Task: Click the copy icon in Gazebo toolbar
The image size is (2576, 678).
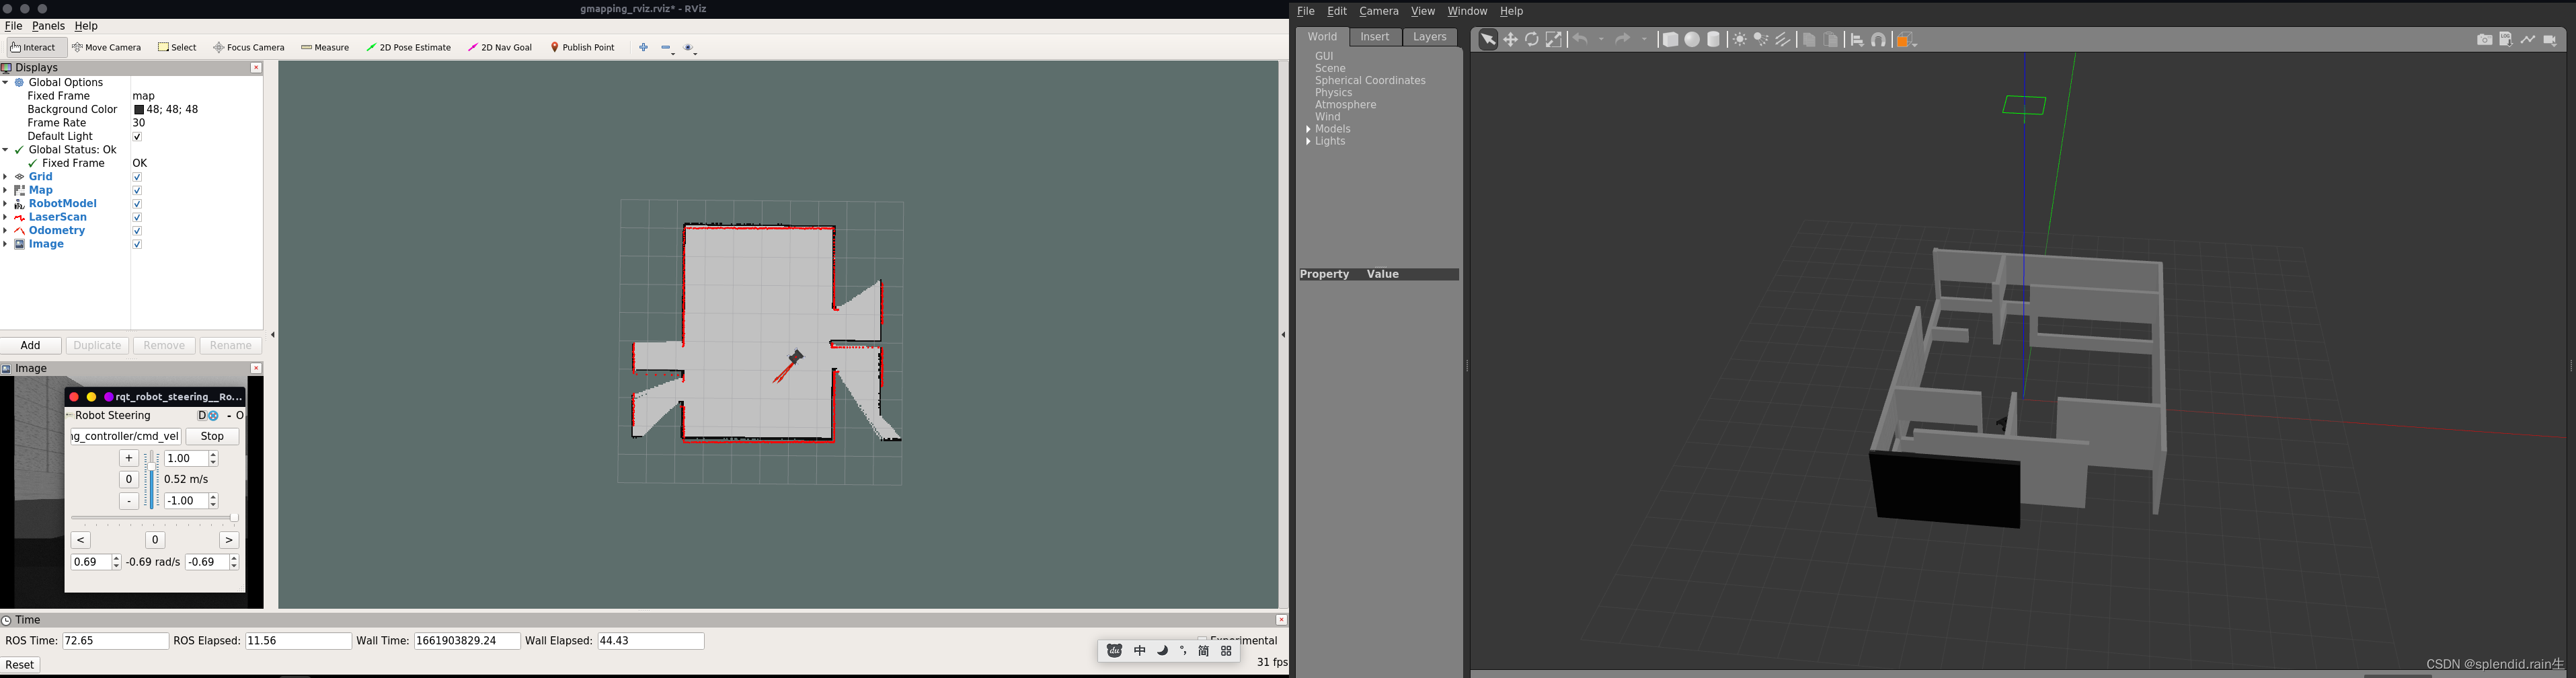Action: (x=1809, y=39)
